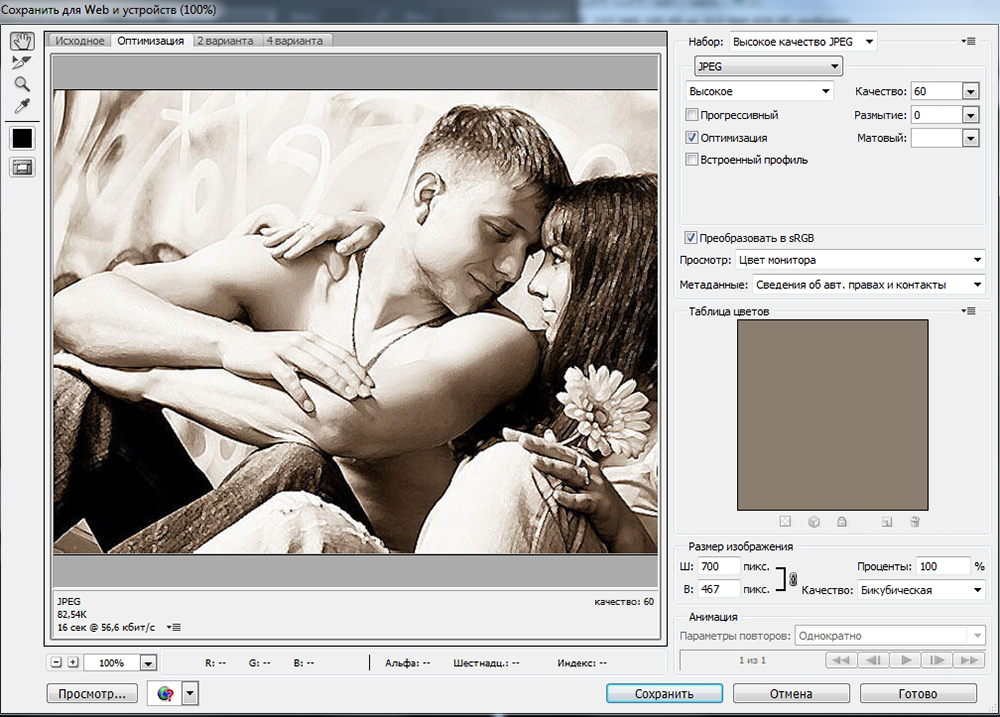Open the Набор preset dropdown
This screenshot has height=717, width=1000.
(x=803, y=41)
